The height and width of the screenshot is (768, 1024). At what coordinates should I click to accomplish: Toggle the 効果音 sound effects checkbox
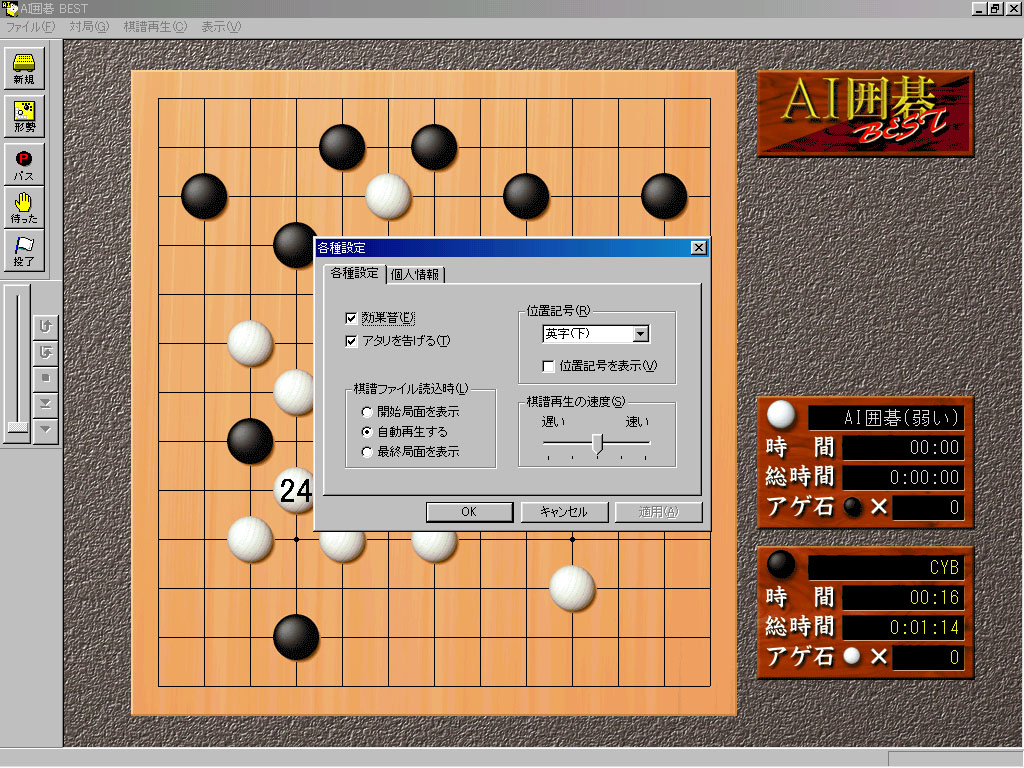[x=351, y=318]
